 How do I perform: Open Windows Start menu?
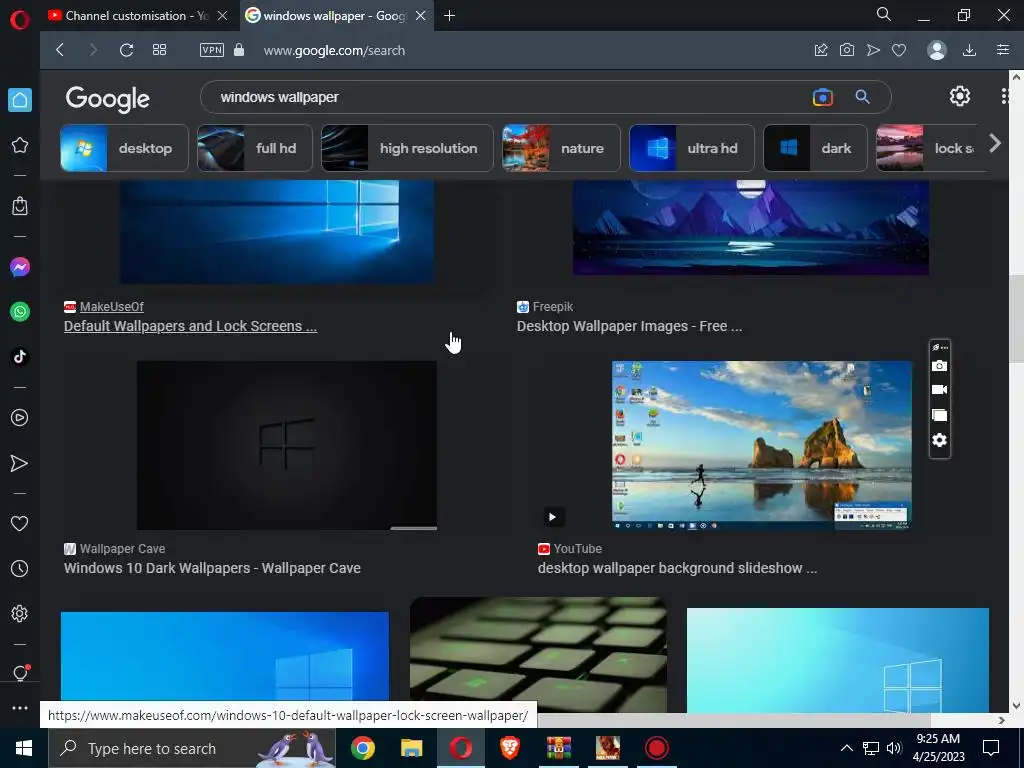click(24, 748)
